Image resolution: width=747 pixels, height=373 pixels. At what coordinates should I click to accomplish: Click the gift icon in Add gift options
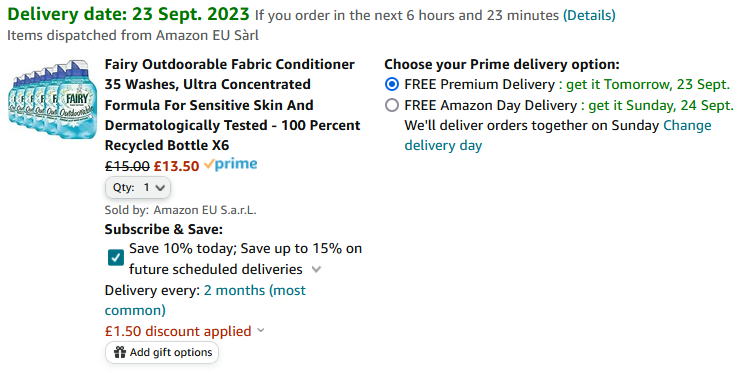click(120, 353)
